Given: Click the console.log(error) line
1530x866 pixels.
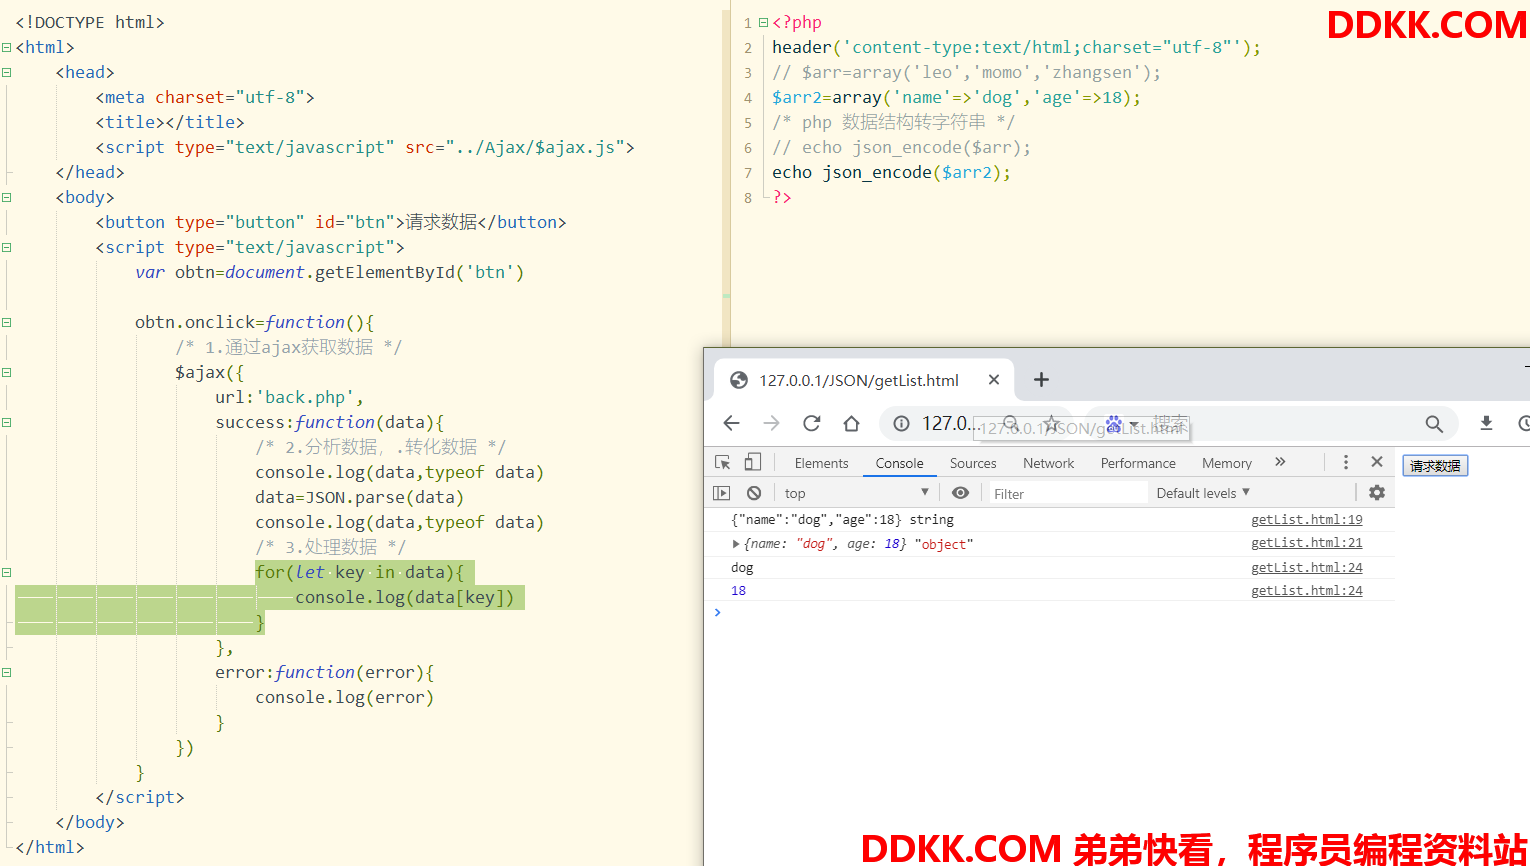Looking at the screenshot, I should click(344, 697).
